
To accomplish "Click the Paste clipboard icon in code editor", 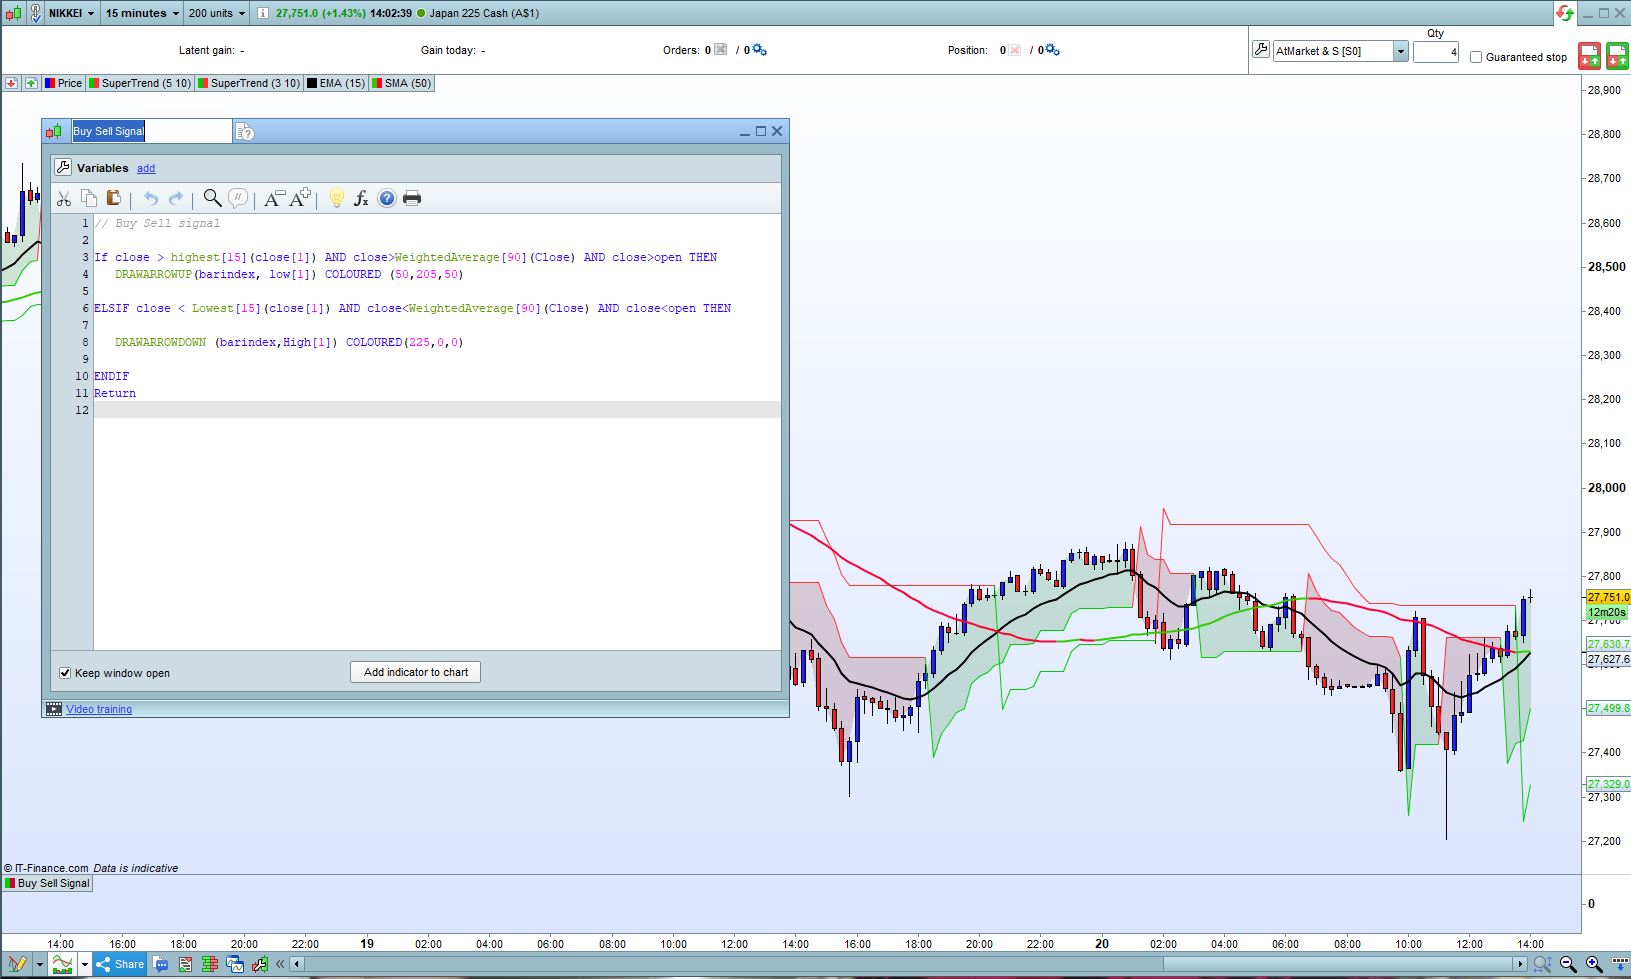I will click(x=113, y=198).
